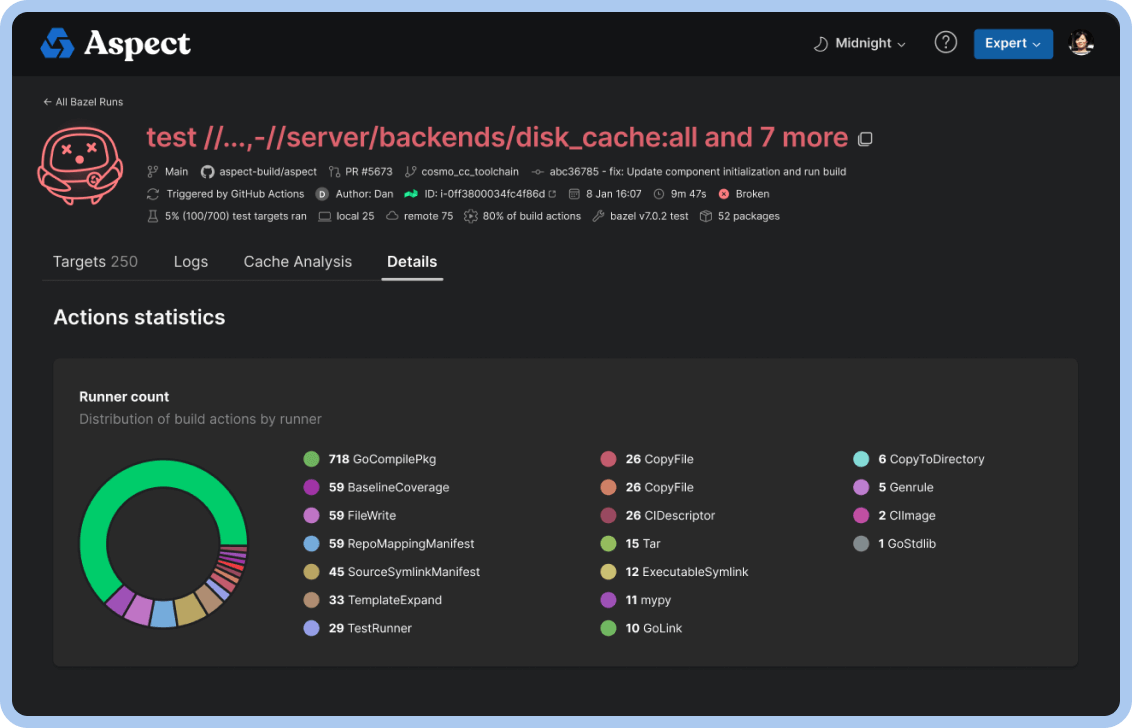Viewport: 1132px width, 728px height.
Task: Select the 12 ExecutableSymlink legend entry
Action: [674, 572]
